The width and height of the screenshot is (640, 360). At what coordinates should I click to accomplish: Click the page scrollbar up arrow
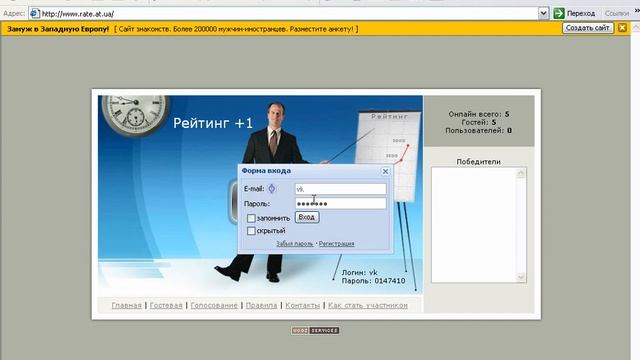[x=636, y=28]
